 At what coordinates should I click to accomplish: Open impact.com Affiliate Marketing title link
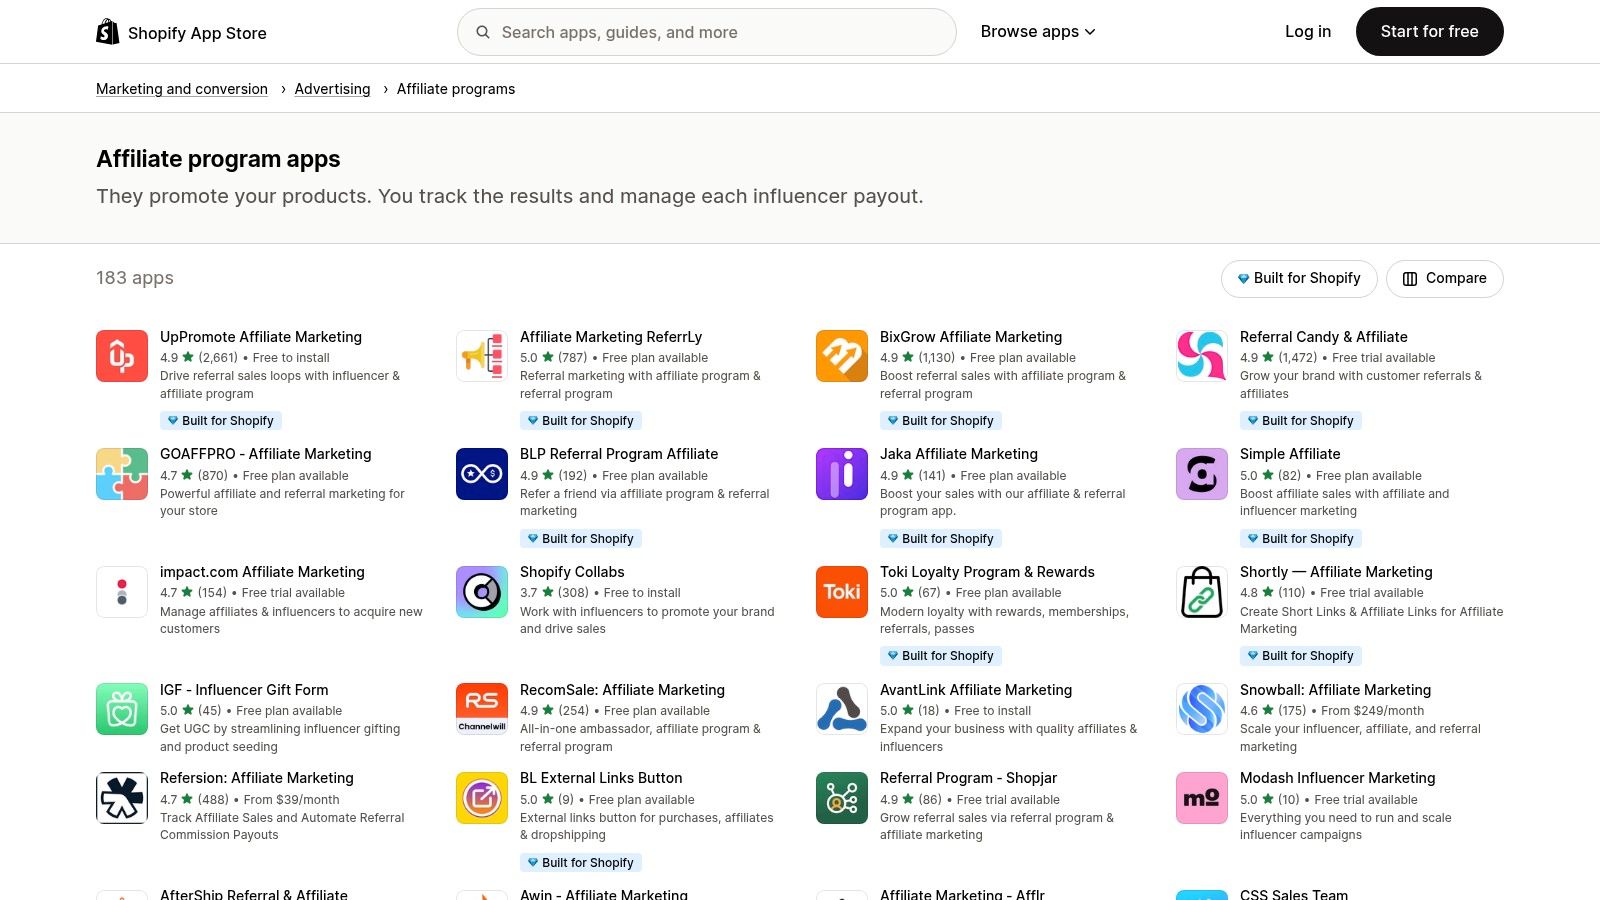pos(262,572)
